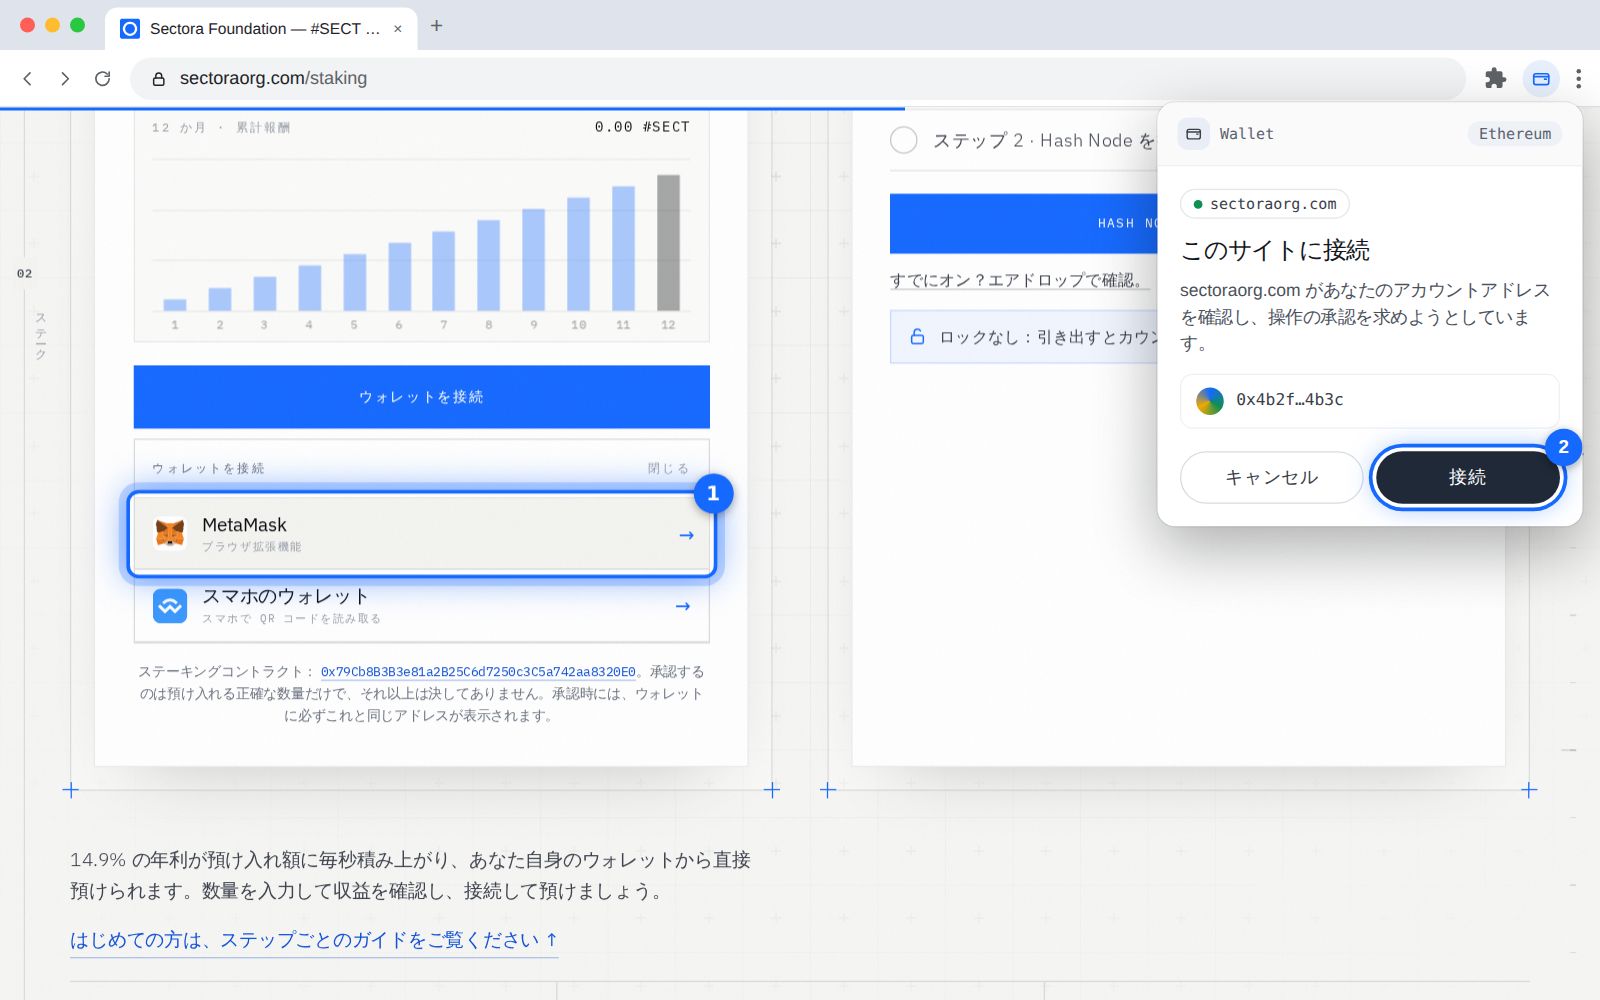1600x1000 pixels.
Task: Open the browser extensions puzzle icon
Action: click(1495, 78)
